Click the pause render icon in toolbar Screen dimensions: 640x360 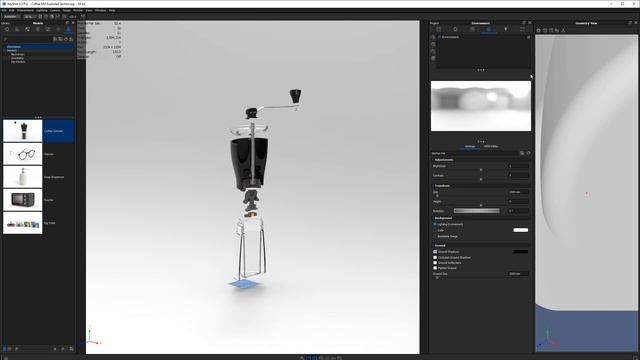click(40, 16)
